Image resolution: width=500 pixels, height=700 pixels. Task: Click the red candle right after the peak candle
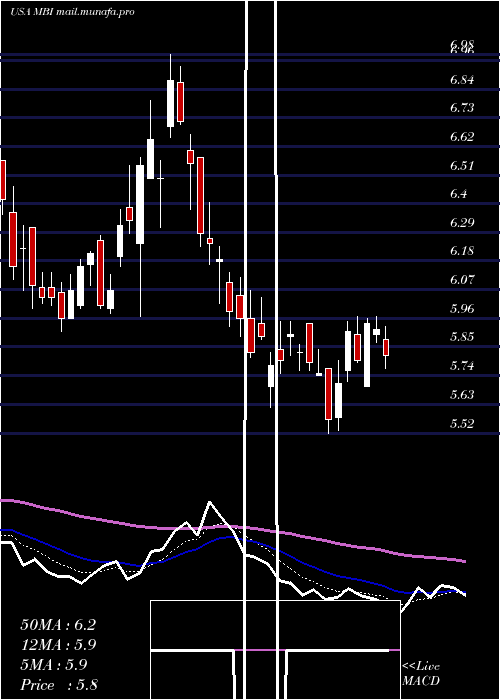point(180,102)
